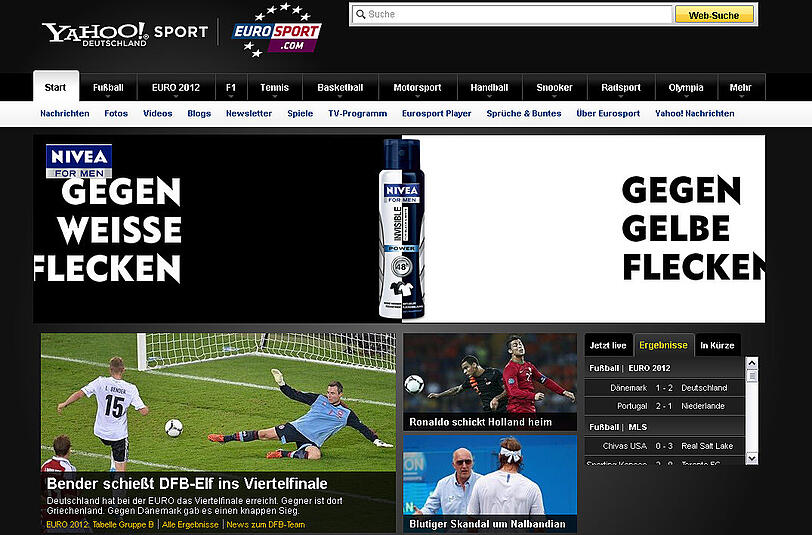Open the Fußball menu
812x535 pixels.
[108, 88]
